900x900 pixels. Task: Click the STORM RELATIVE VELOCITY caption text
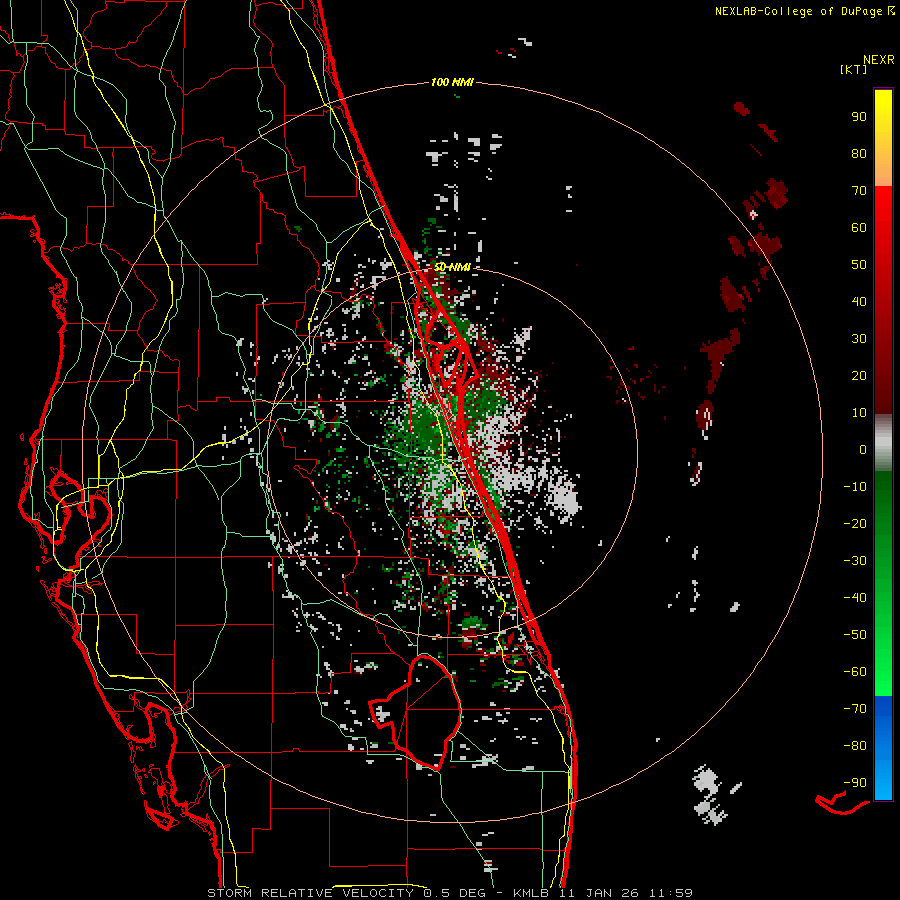click(x=310, y=893)
